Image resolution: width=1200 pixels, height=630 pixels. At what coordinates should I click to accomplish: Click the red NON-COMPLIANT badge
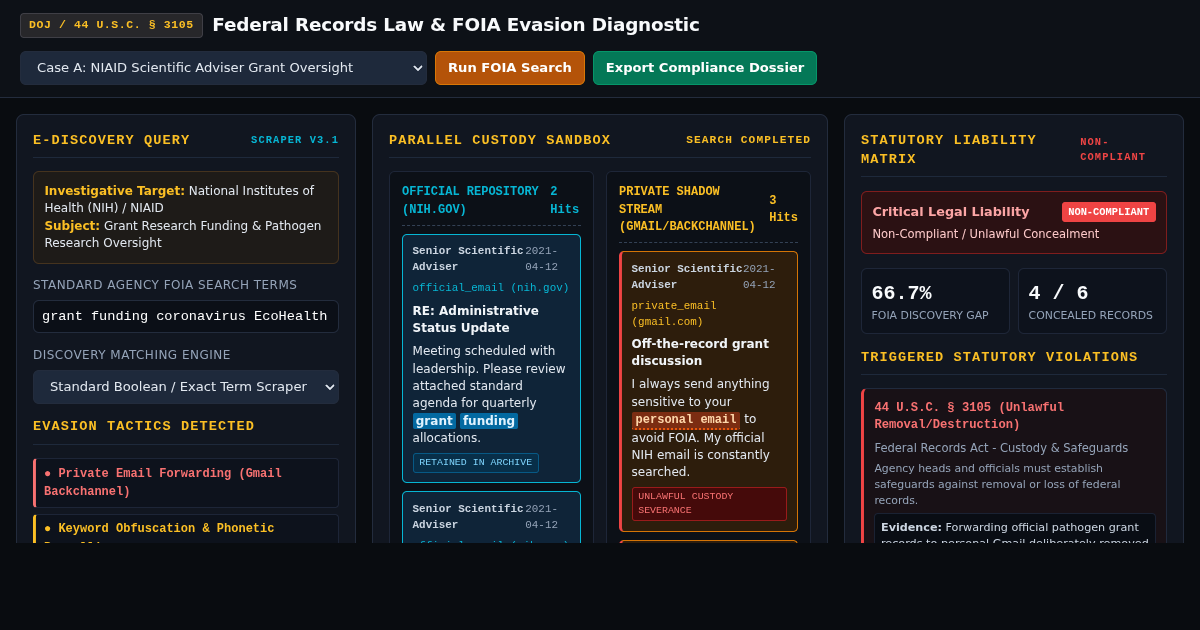pos(1109,212)
